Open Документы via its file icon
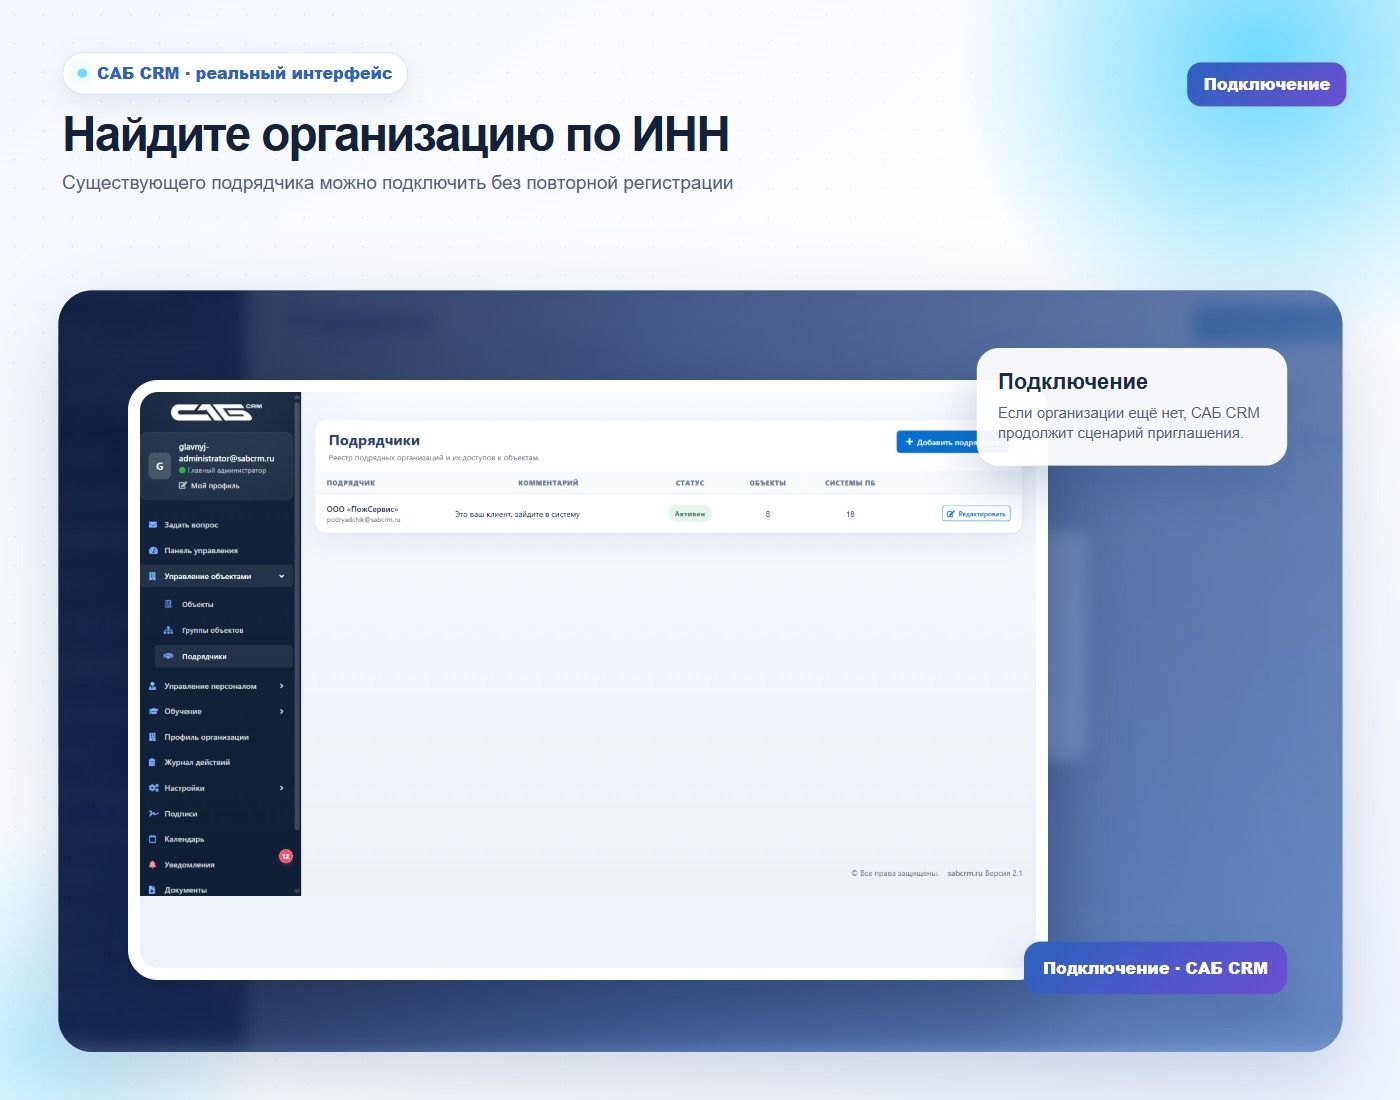The image size is (1400, 1100). (x=153, y=890)
